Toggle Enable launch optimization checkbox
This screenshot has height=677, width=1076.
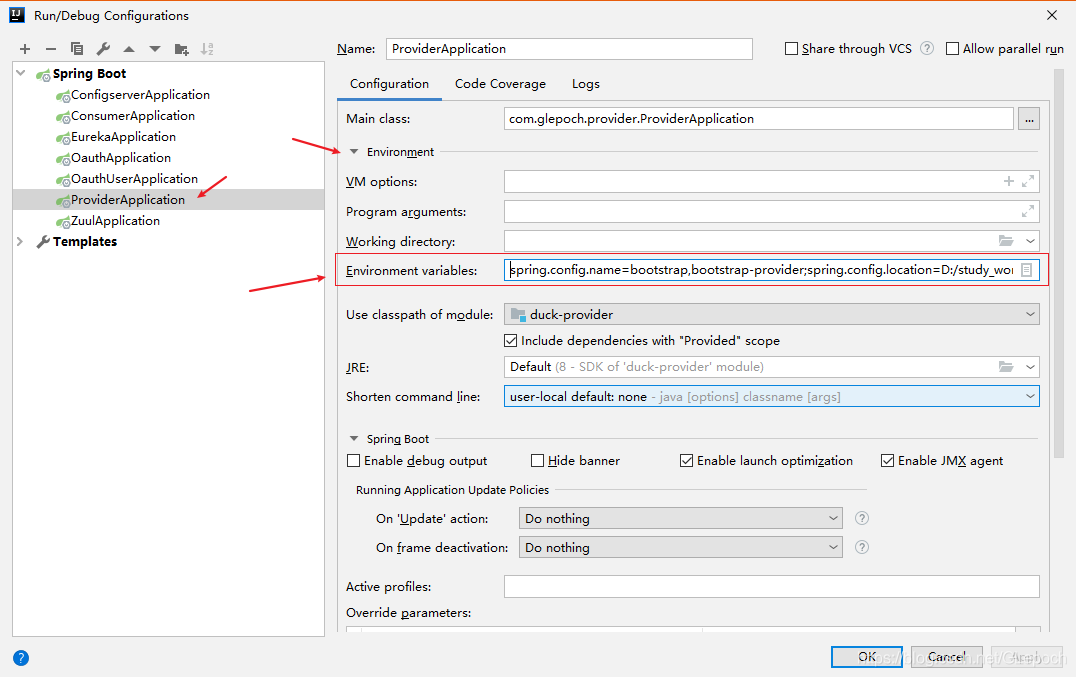(686, 461)
